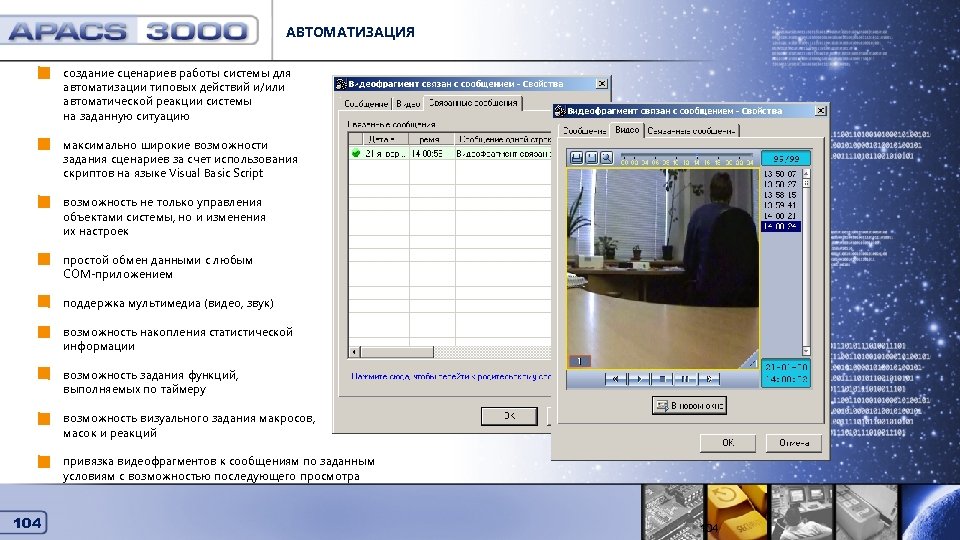Confirm with OK in the front window

(727, 443)
